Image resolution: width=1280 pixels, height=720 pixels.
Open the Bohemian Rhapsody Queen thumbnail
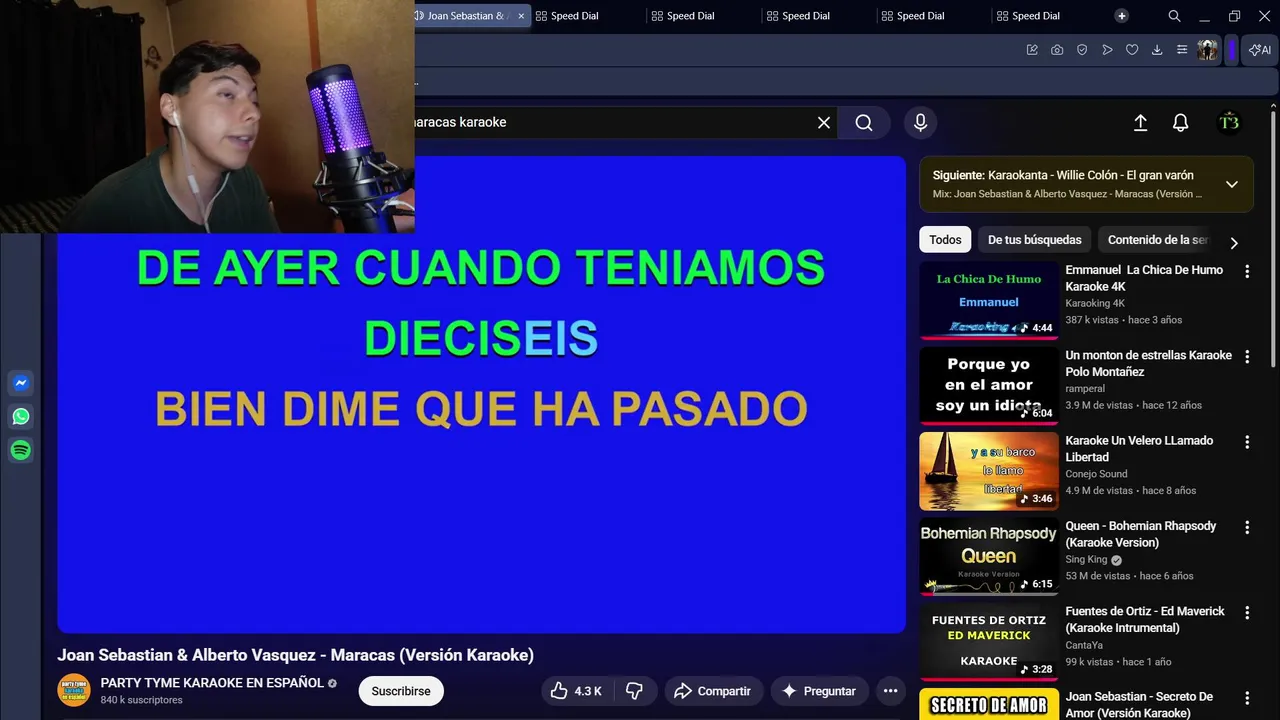coord(989,556)
